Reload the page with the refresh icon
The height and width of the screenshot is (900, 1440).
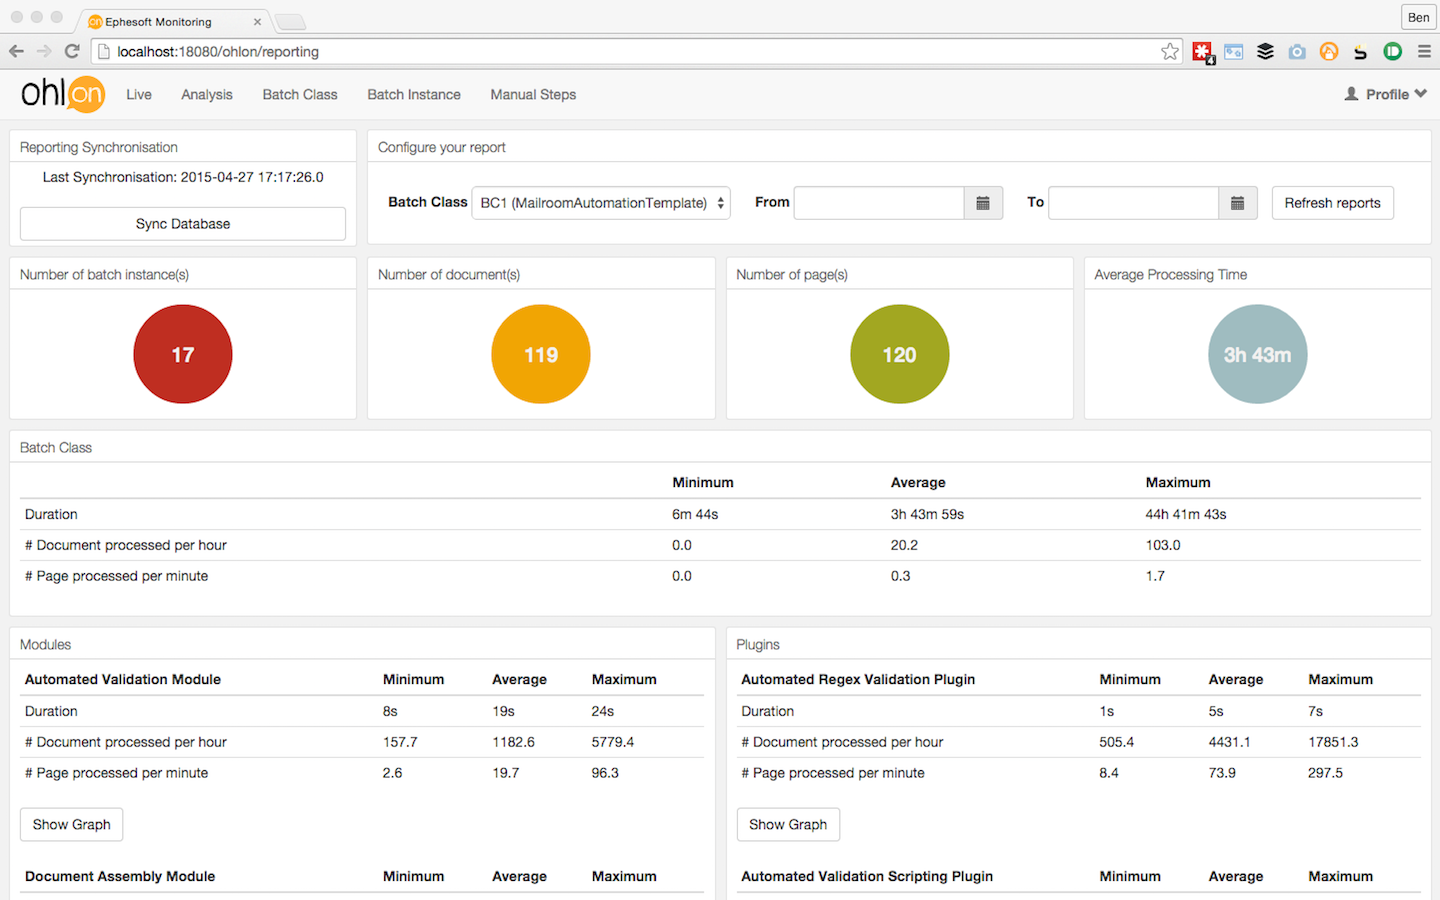click(71, 50)
